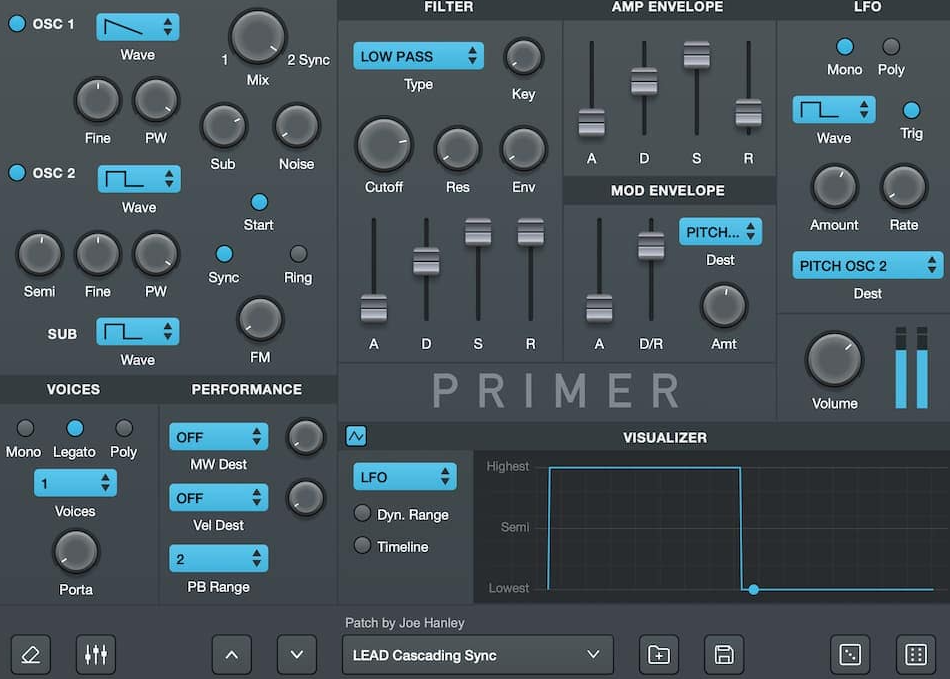Click the new folder icon
The width and height of the screenshot is (950, 679).
[659, 655]
